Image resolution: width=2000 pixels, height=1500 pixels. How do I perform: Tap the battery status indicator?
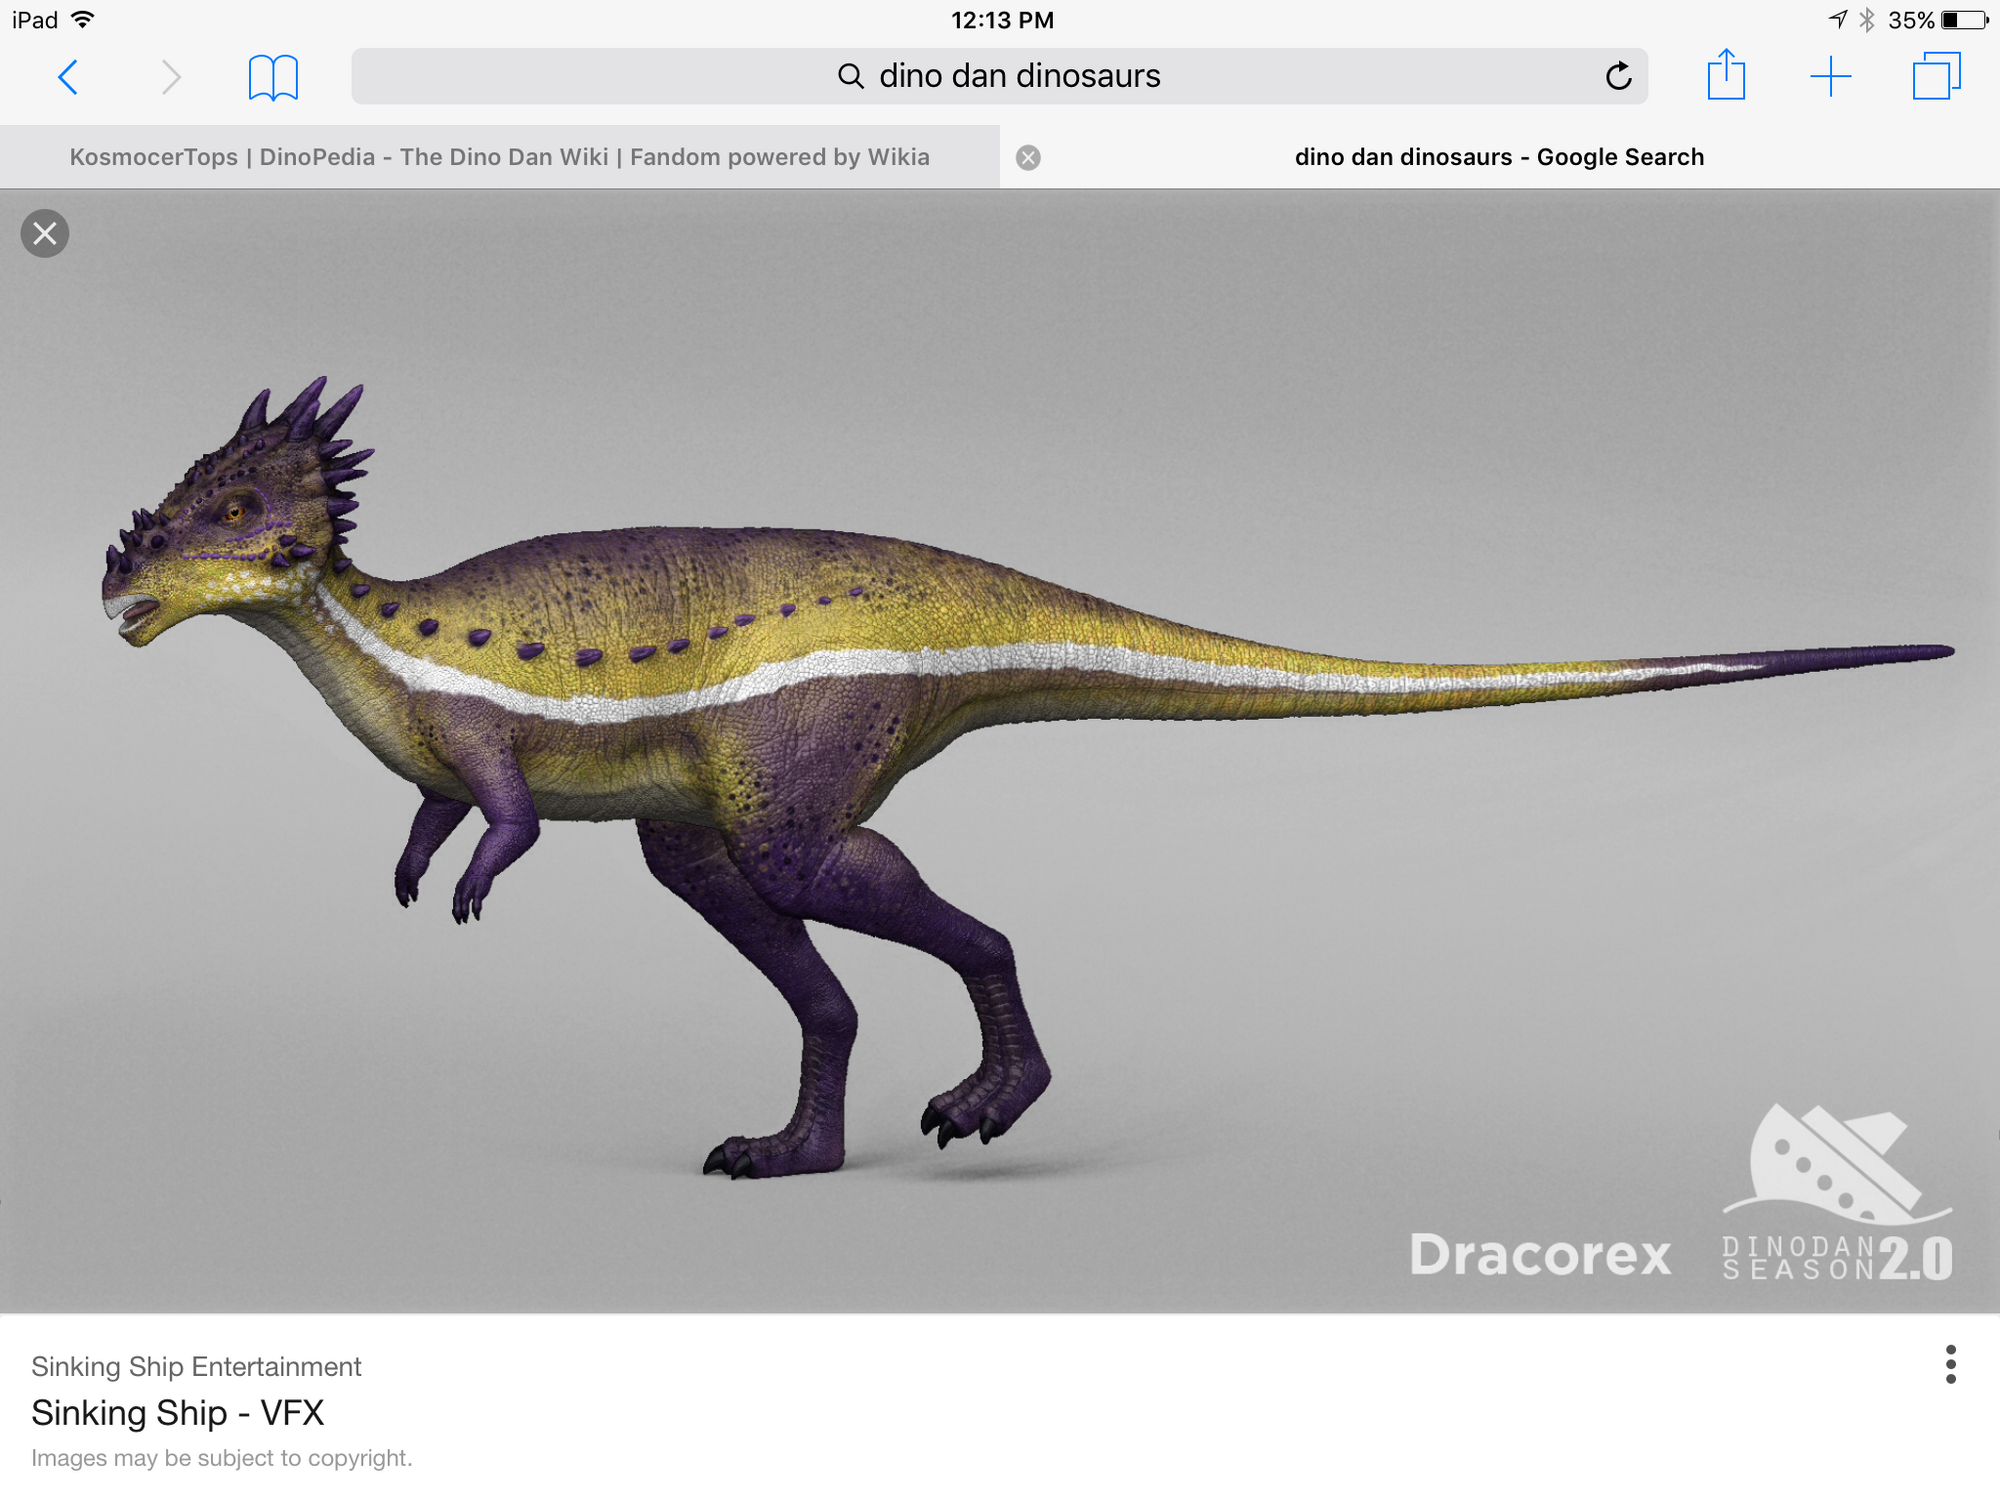coord(1963,20)
